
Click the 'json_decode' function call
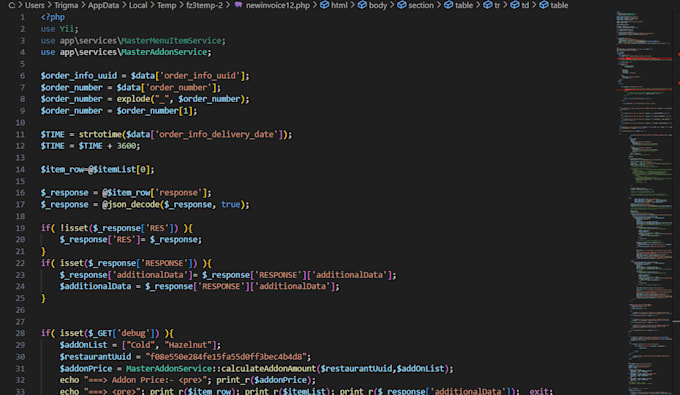[134, 205]
